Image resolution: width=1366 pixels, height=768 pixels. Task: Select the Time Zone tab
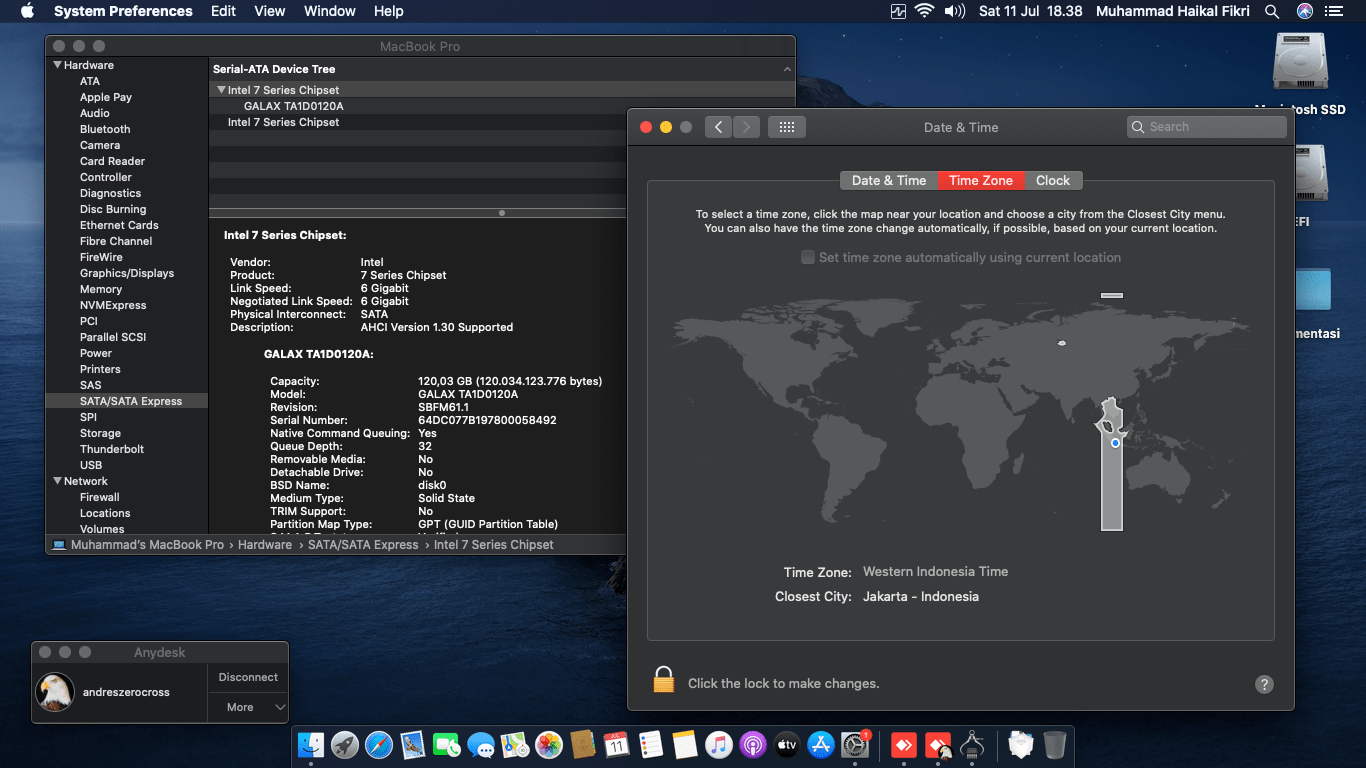coord(981,181)
